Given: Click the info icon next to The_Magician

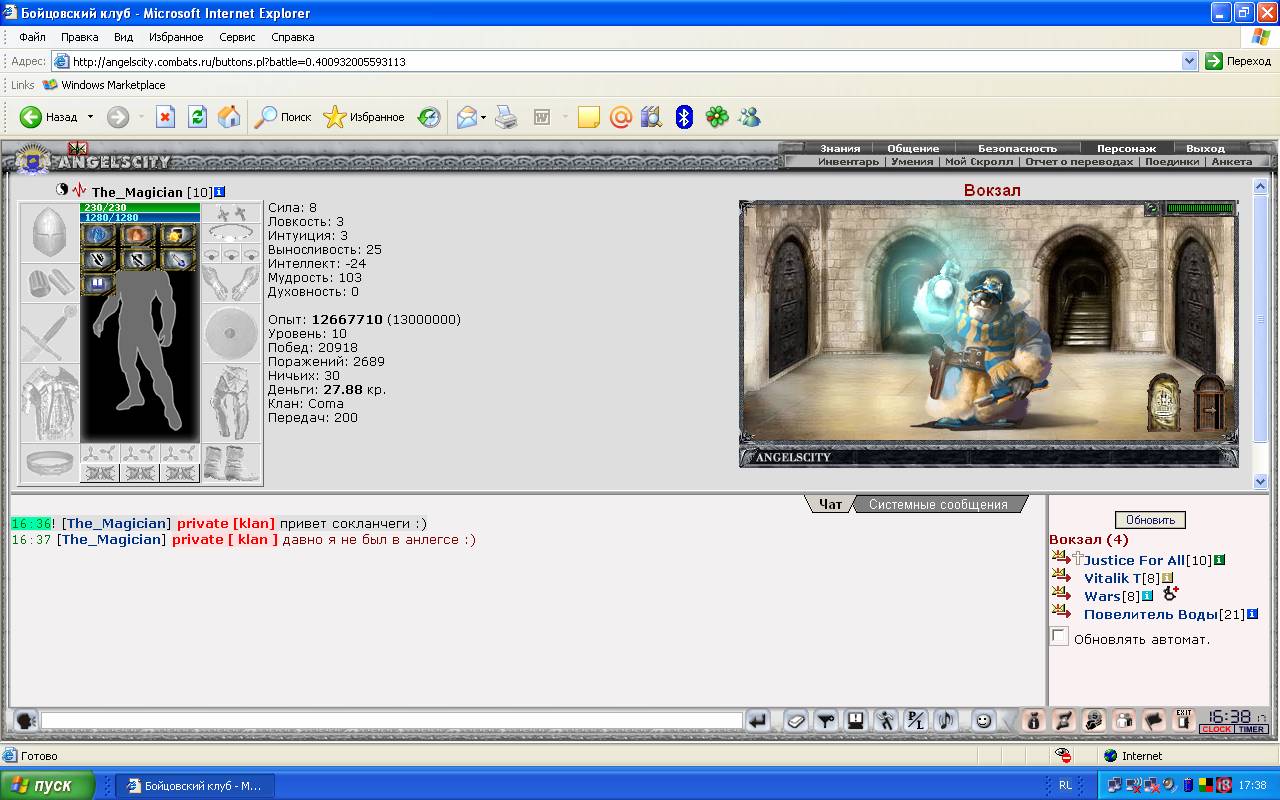Looking at the screenshot, I should 220,191.
